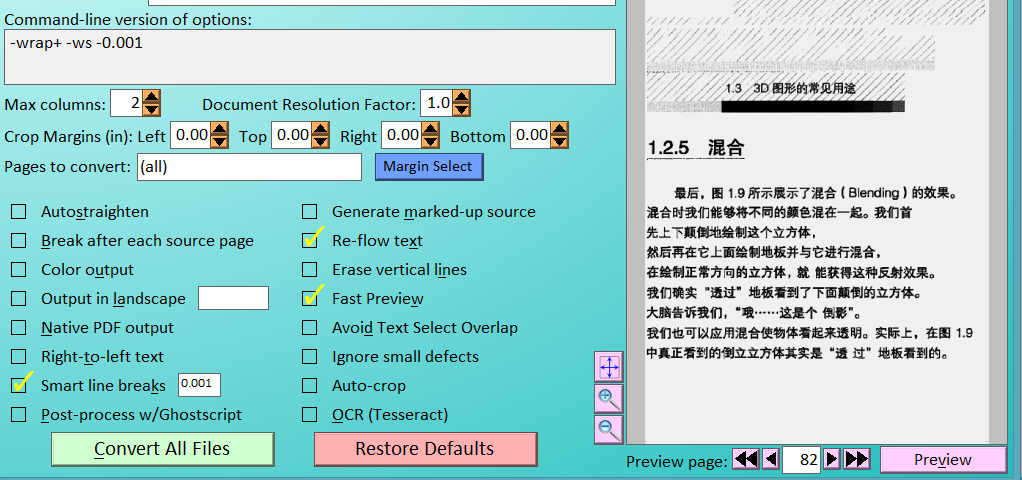Increase Document Resolution Factor
Screen dimensions: 1022x480
click(461, 97)
